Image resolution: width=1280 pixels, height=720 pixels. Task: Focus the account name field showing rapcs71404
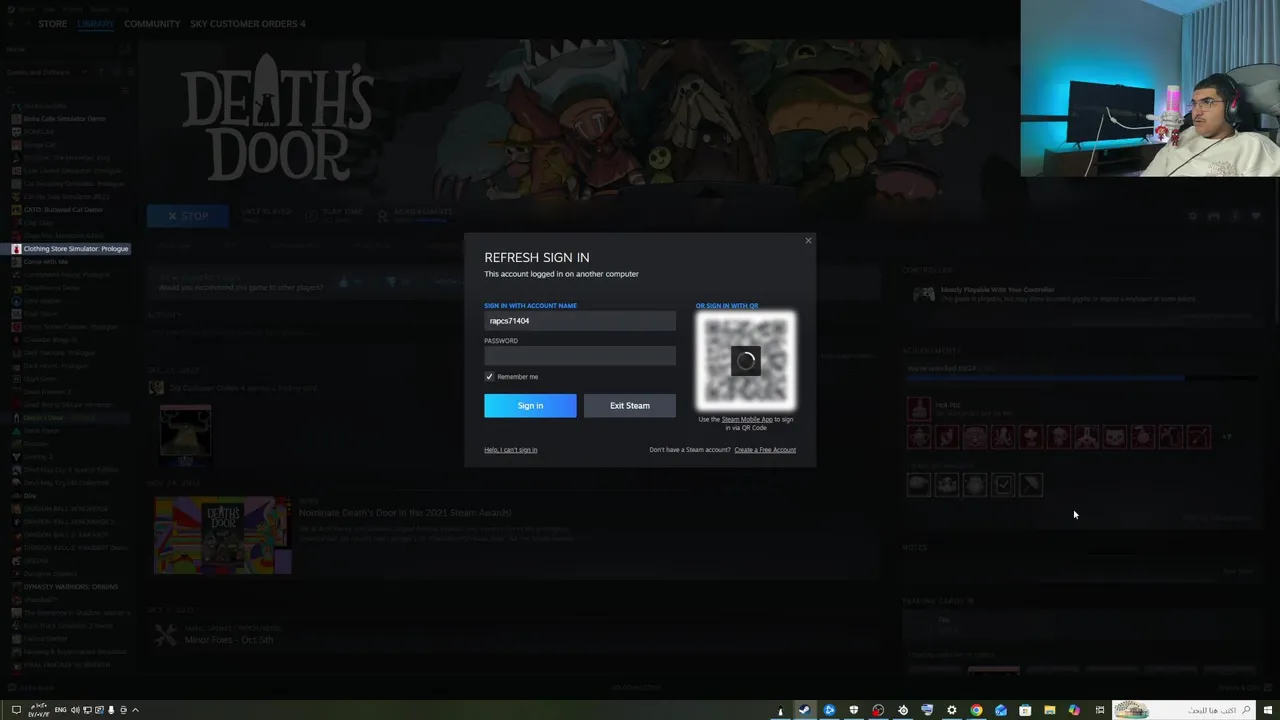pyautogui.click(x=580, y=321)
